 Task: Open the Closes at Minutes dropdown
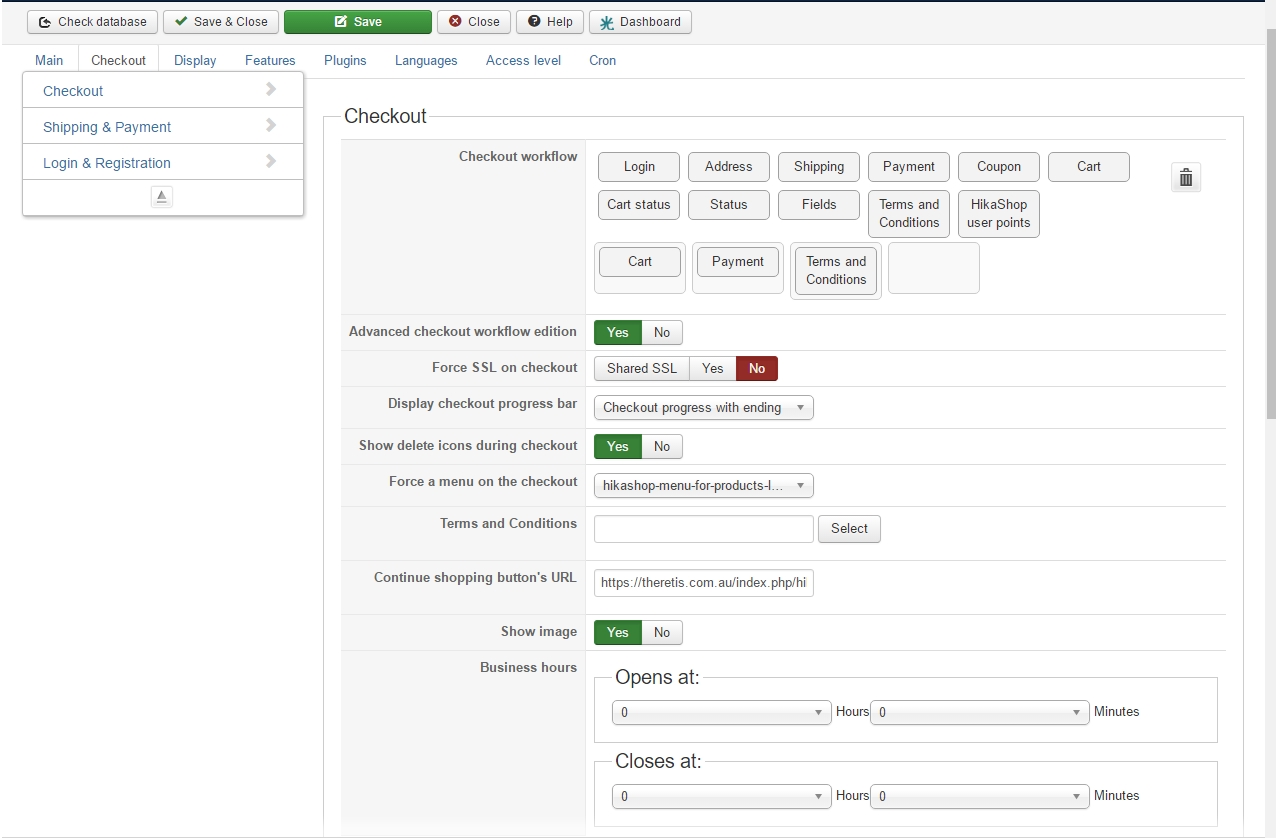pos(980,796)
